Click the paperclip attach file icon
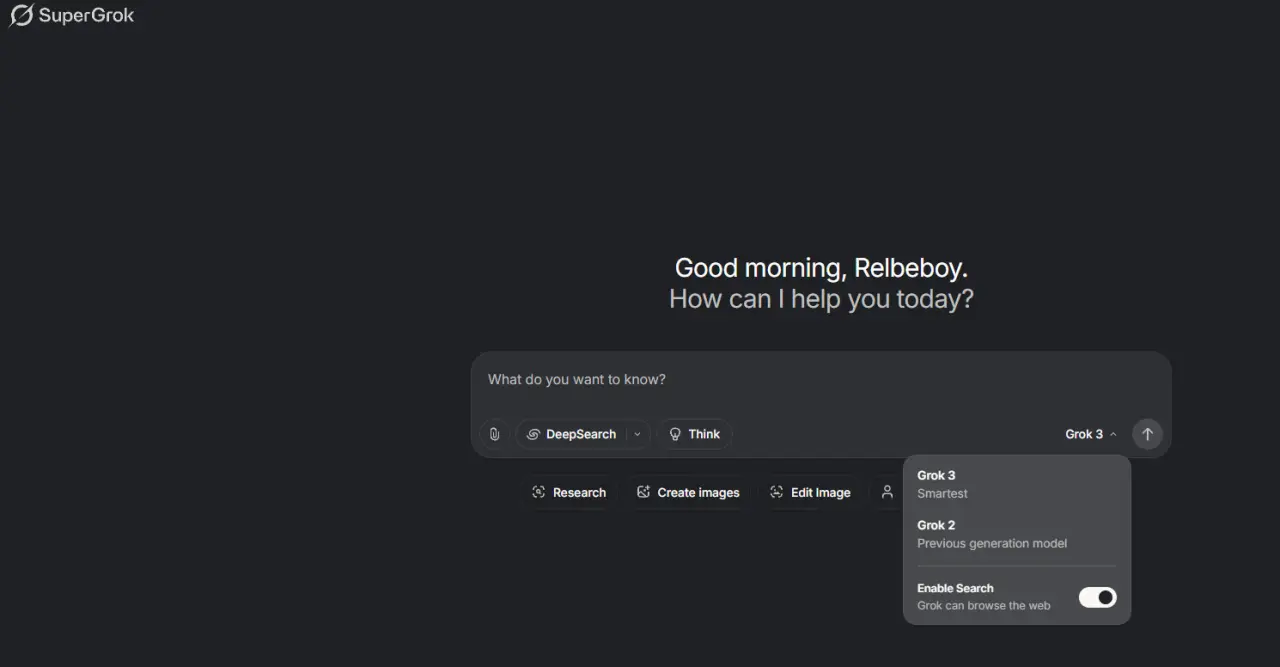The image size is (1280, 667). coord(494,434)
